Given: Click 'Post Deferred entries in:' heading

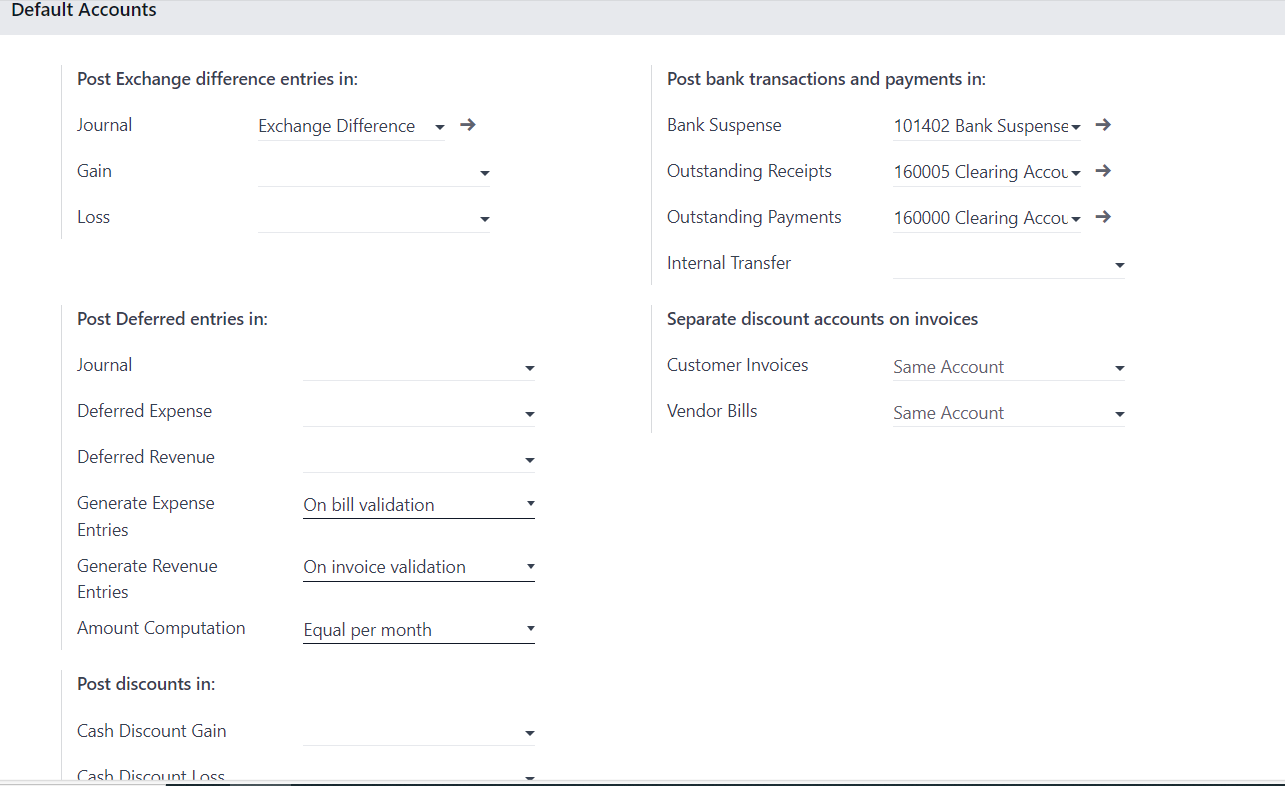Looking at the screenshot, I should point(172,319).
